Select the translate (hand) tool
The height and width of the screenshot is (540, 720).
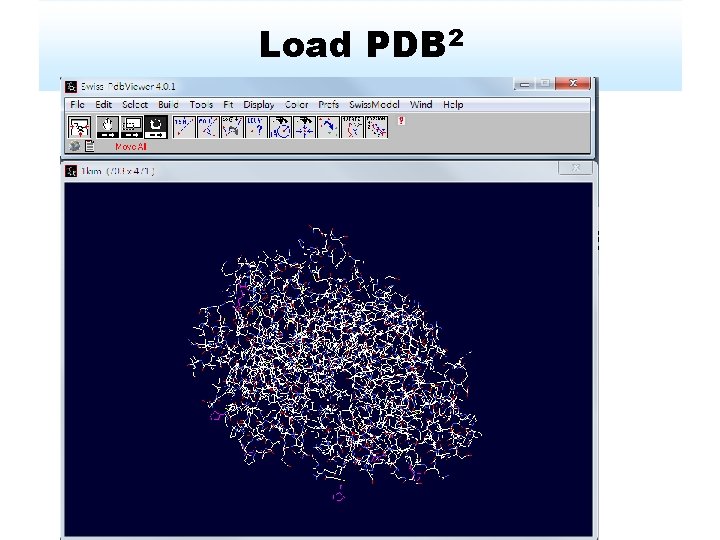[x=107, y=127]
